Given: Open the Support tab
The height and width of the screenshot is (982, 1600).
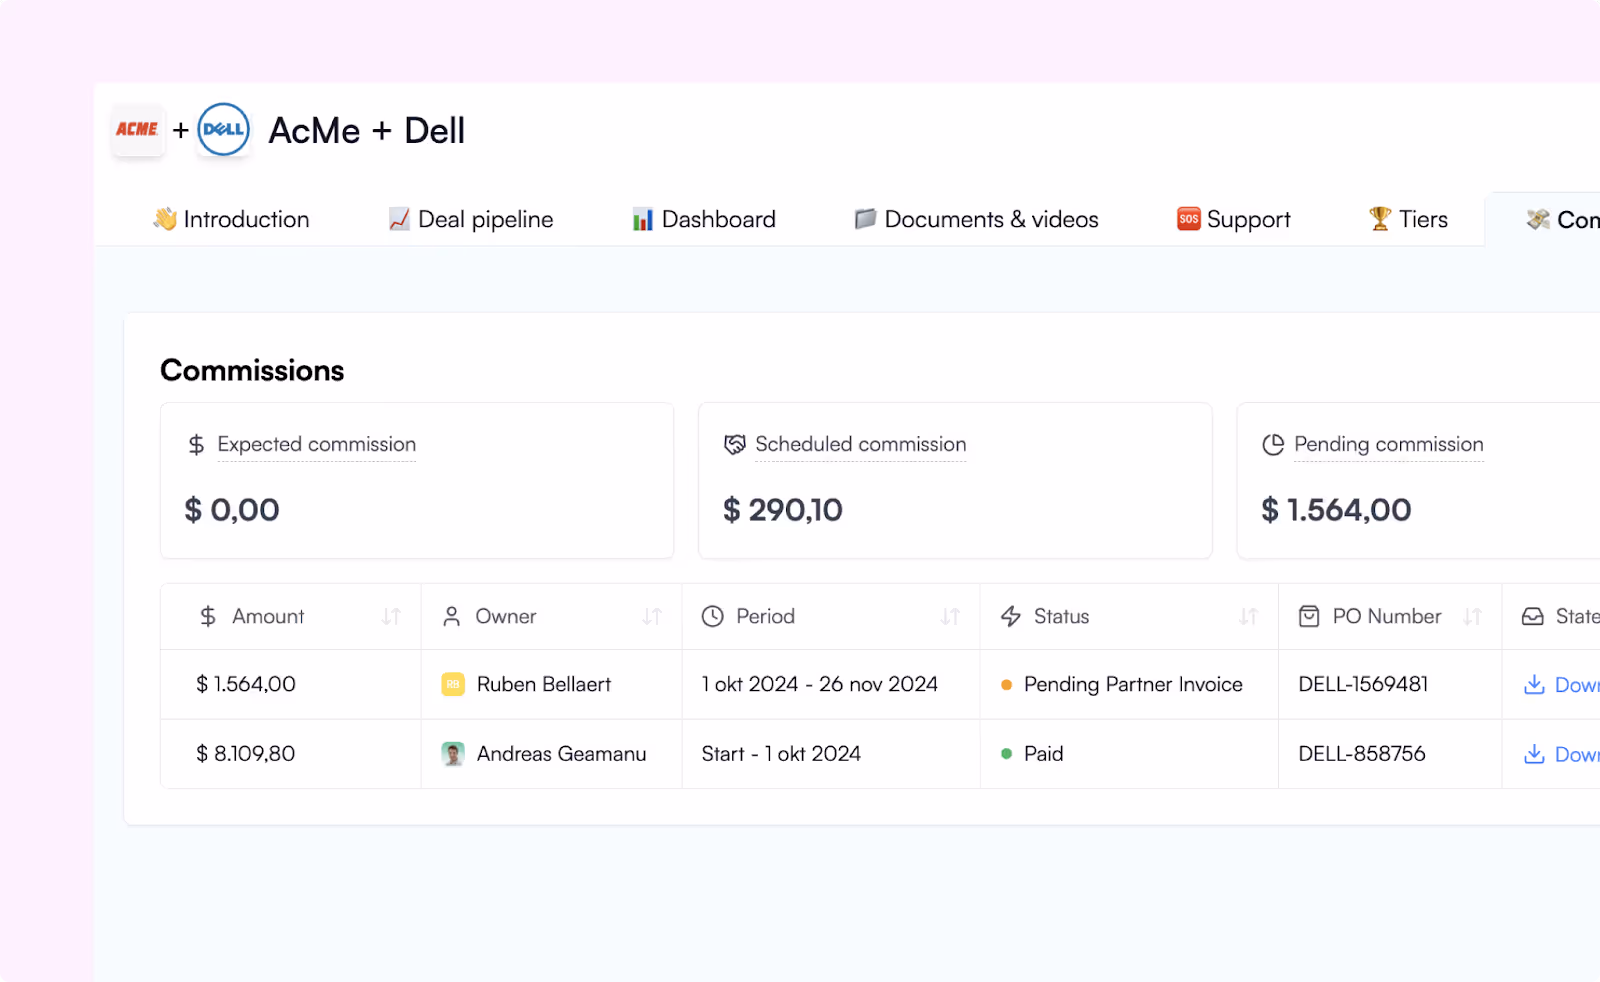Looking at the screenshot, I should (1233, 219).
